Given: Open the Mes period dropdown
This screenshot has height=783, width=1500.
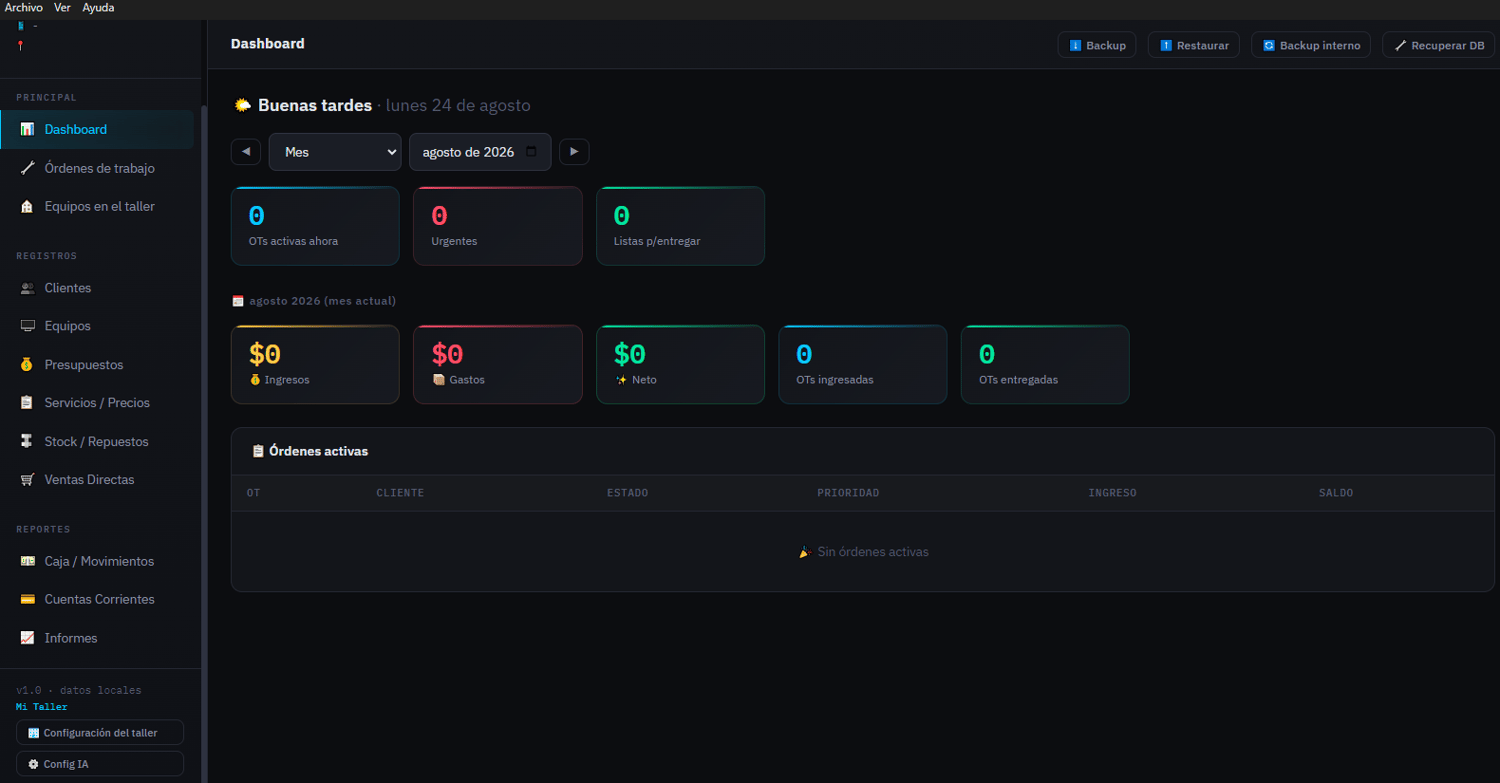Looking at the screenshot, I should pyautogui.click(x=335, y=152).
